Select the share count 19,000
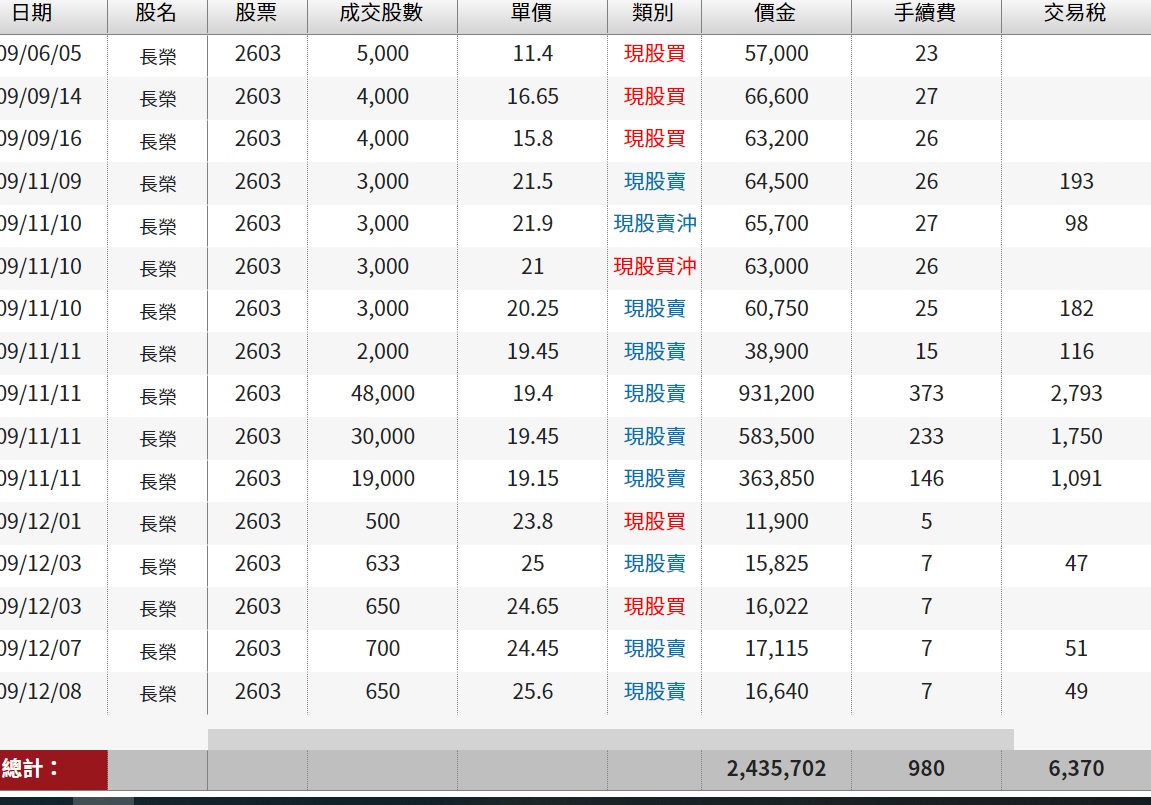The width and height of the screenshot is (1151, 805). click(x=382, y=479)
